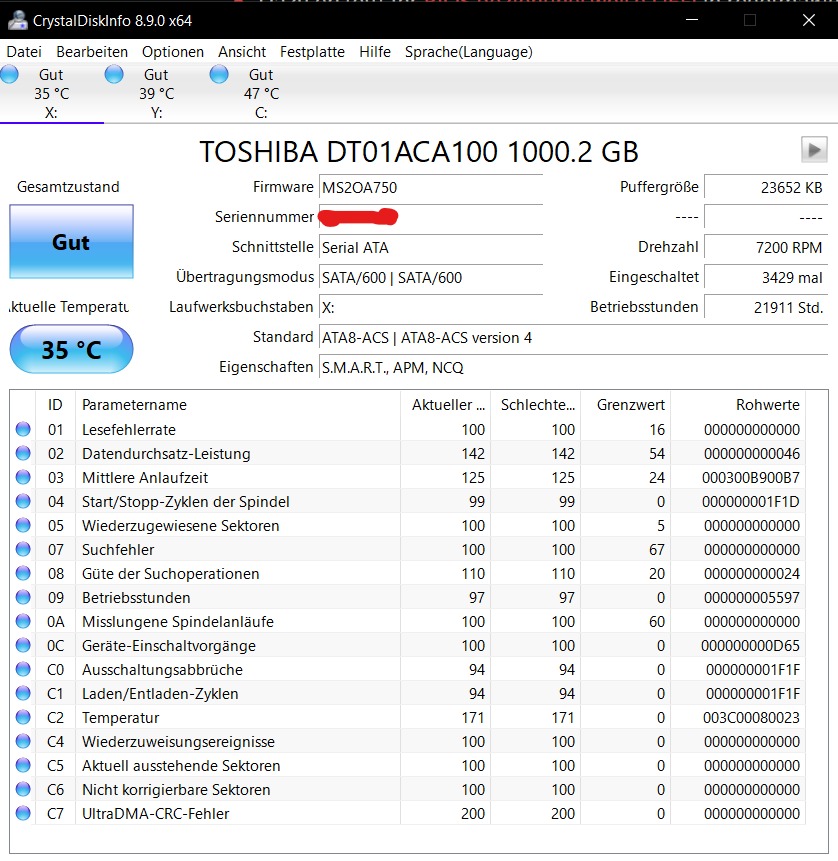Click raw value 000300B900B7
The width and height of the screenshot is (838, 861).
tap(751, 478)
